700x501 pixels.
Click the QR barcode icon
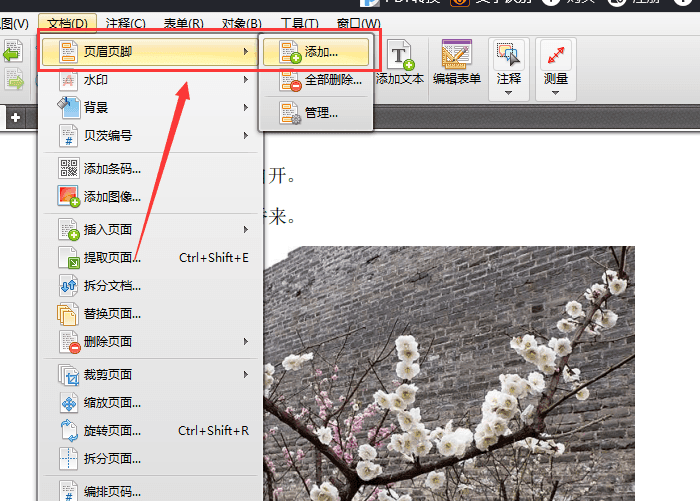click(69, 168)
